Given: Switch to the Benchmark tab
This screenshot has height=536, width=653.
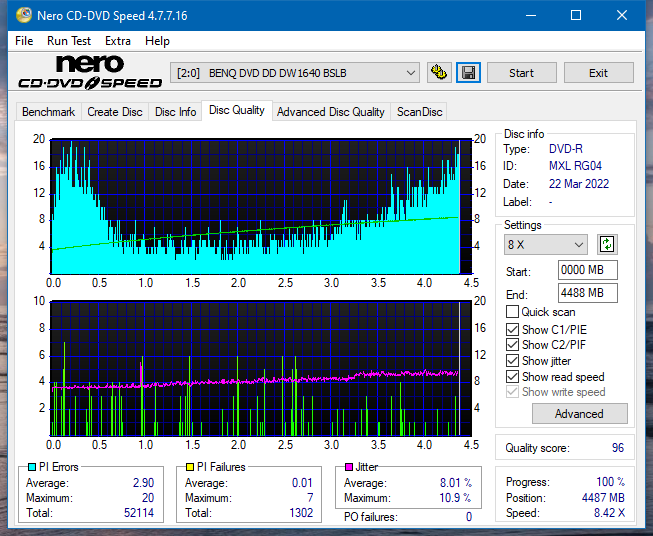Looking at the screenshot, I should pyautogui.click(x=49, y=112).
